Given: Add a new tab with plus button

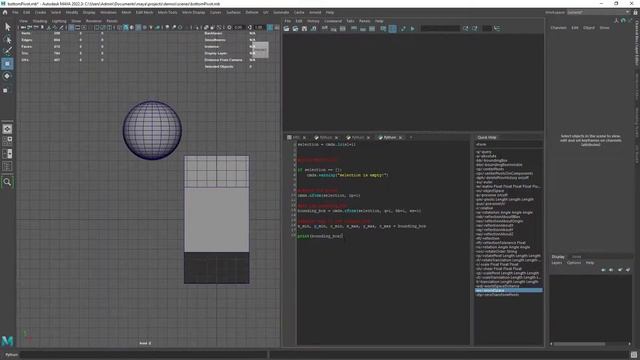Looking at the screenshot, I should click(411, 138).
